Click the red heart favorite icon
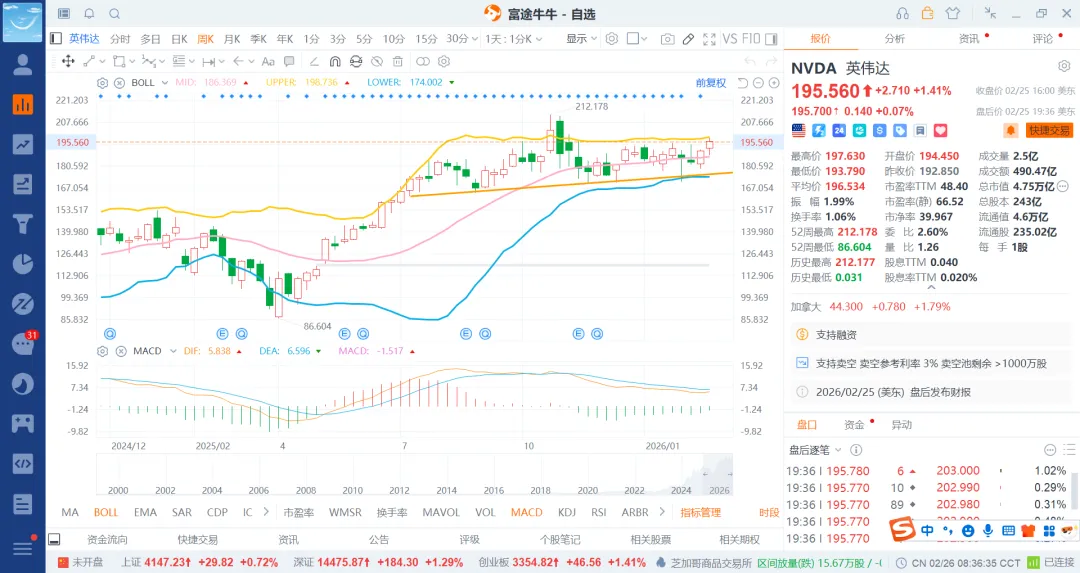The width and height of the screenshot is (1080, 573). click(x=941, y=130)
